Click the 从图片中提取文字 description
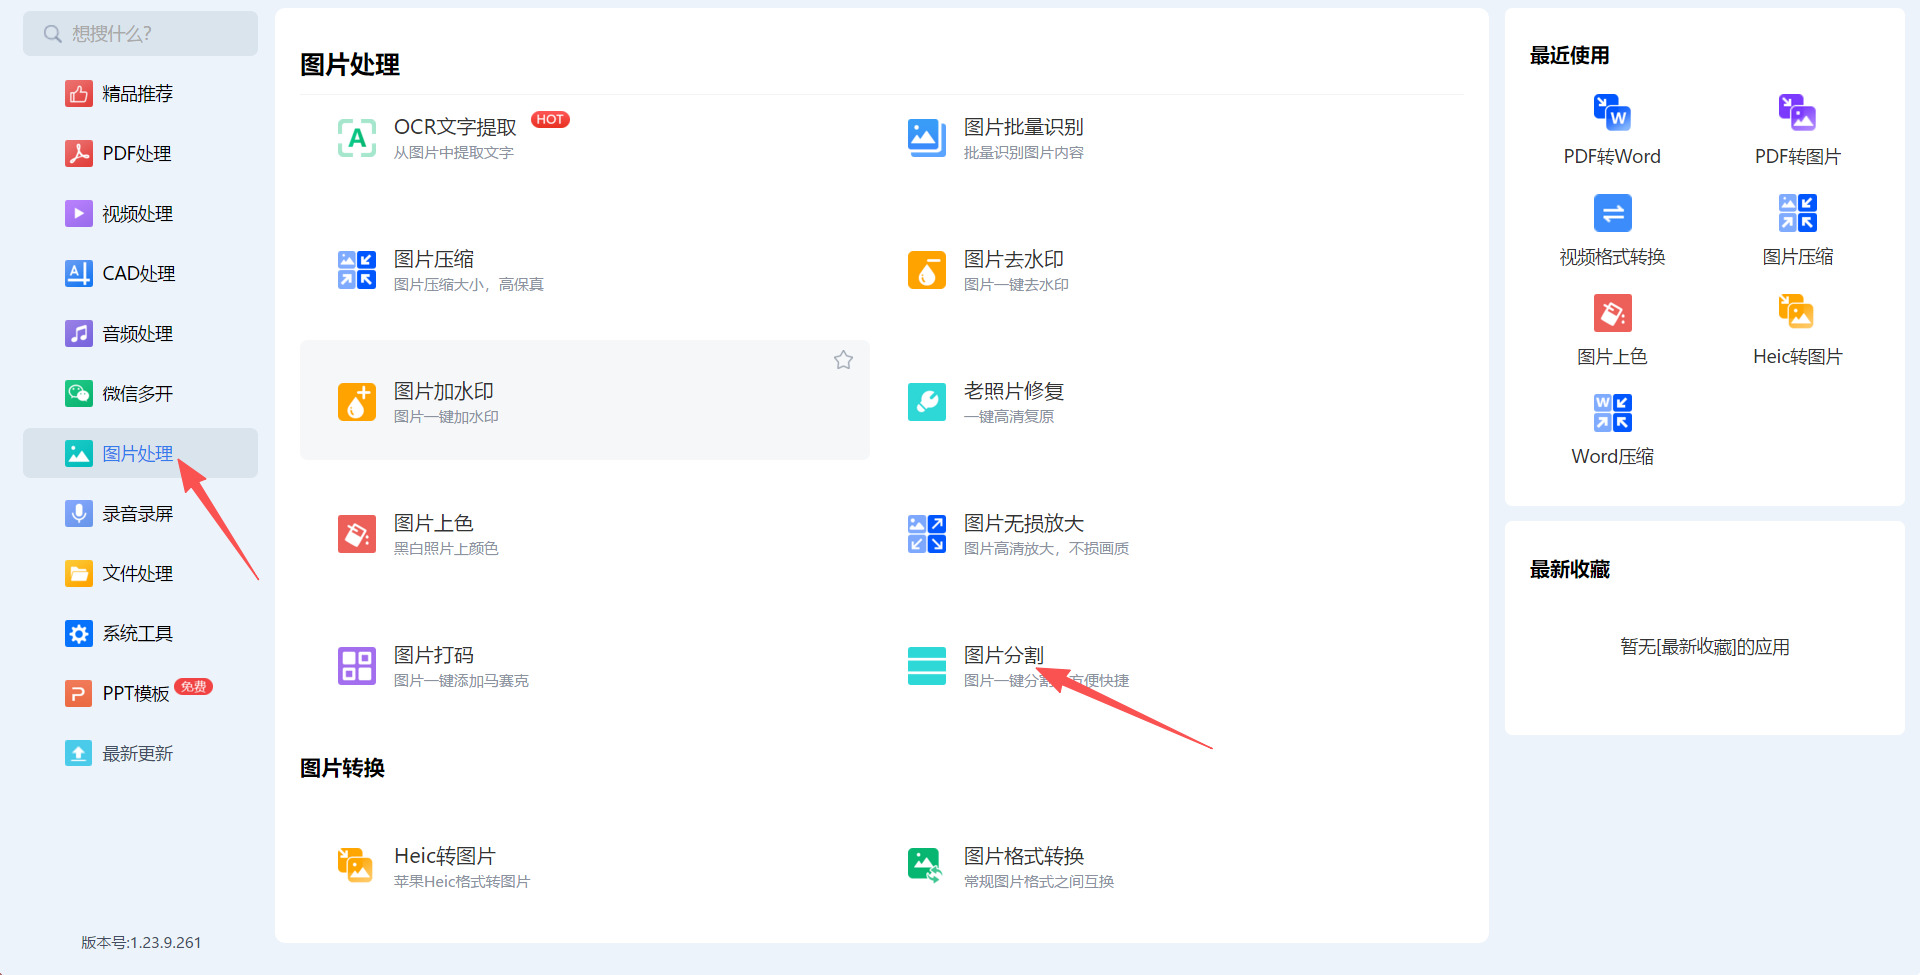1920x975 pixels. coord(454,153)
